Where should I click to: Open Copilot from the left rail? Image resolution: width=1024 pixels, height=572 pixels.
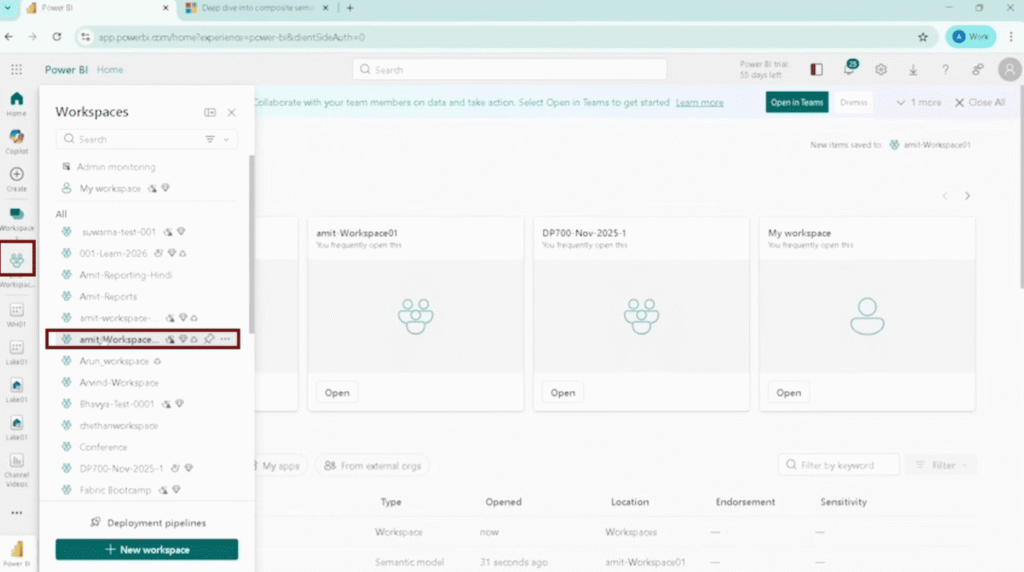coord(16,142)
